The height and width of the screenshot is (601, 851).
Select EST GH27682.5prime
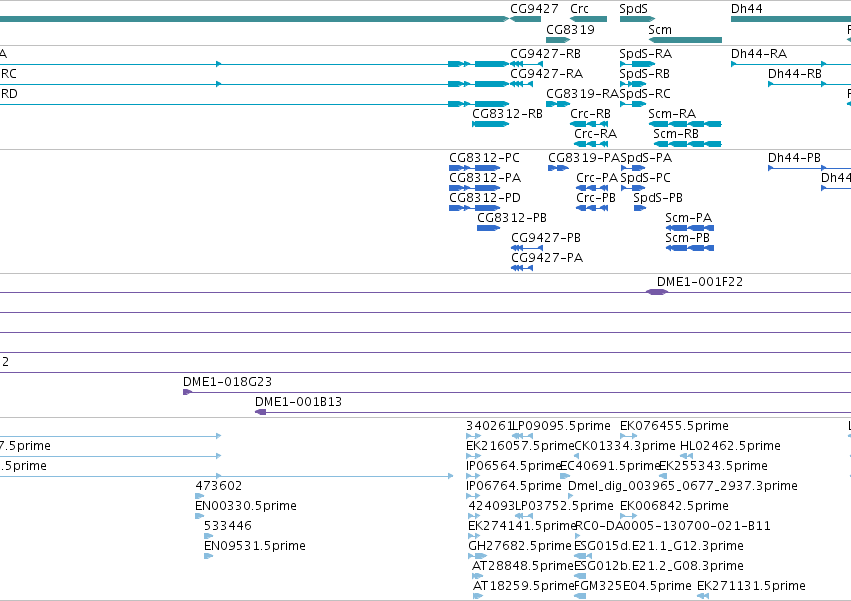click(x=520, y=546)
